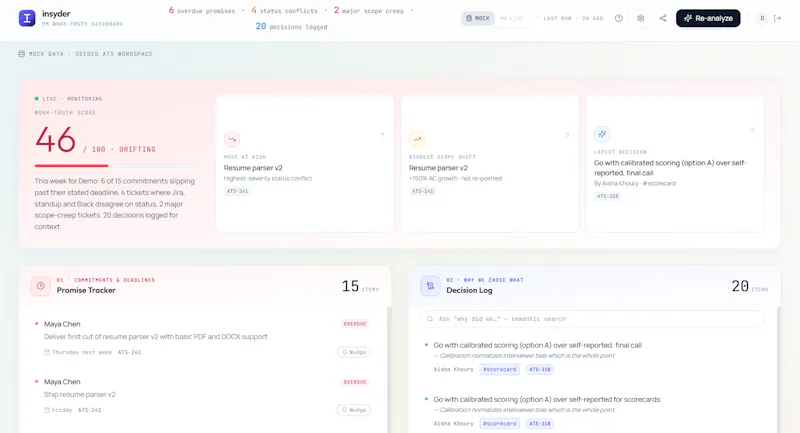The width and height of the screenshot is (800, 433).
Task: Click the 2 major scope creep stat
Action: tap(368, 10)
